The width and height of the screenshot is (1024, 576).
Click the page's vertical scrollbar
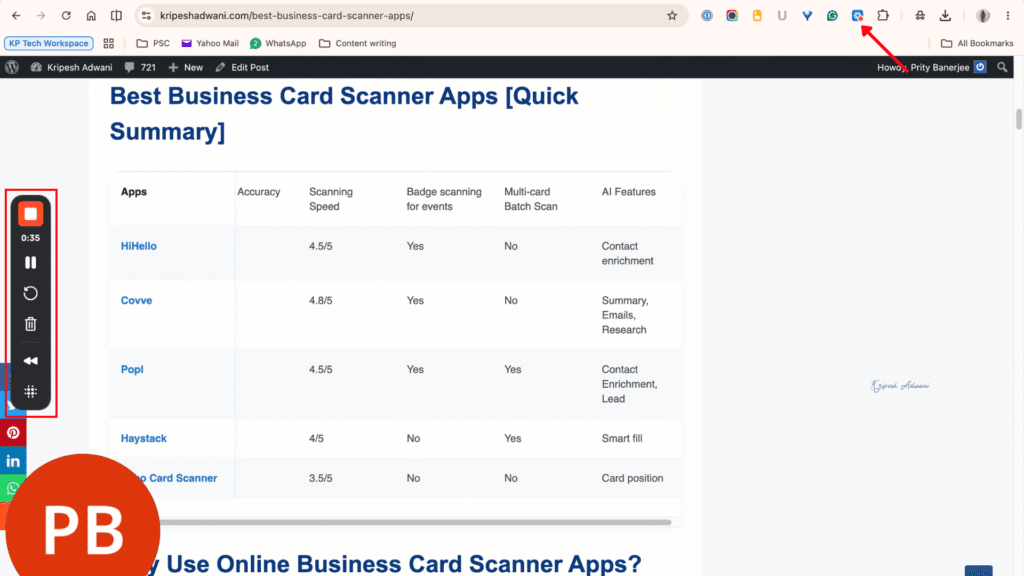[1018, 120]
